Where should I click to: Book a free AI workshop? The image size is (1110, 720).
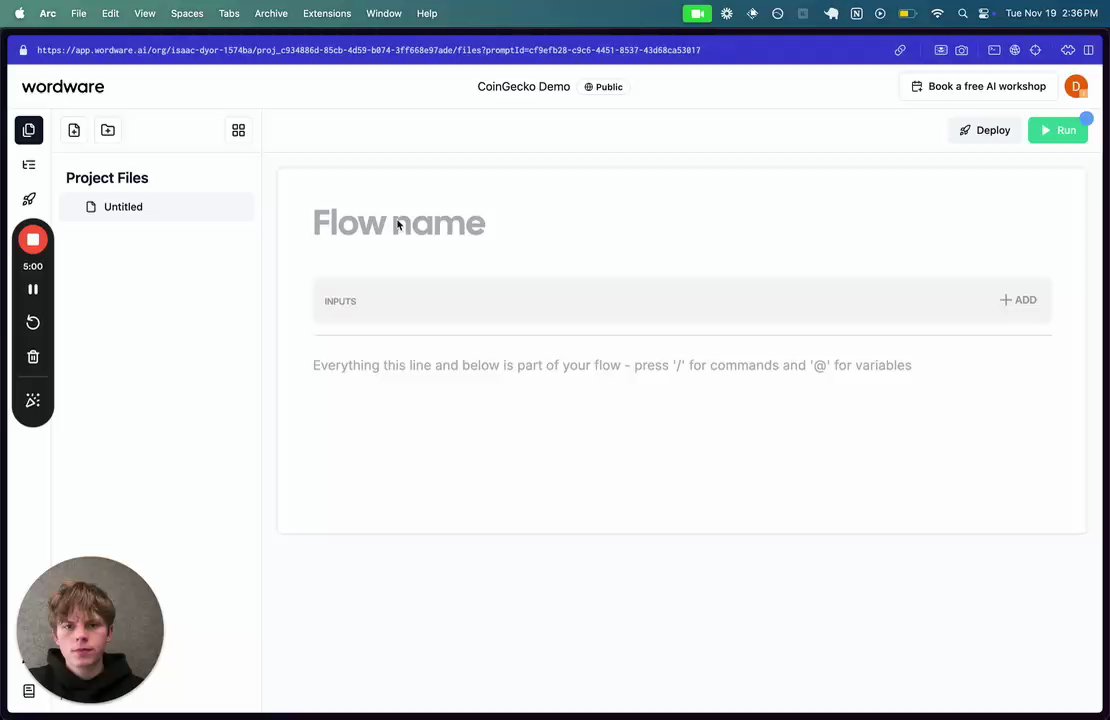pos(978,86)
